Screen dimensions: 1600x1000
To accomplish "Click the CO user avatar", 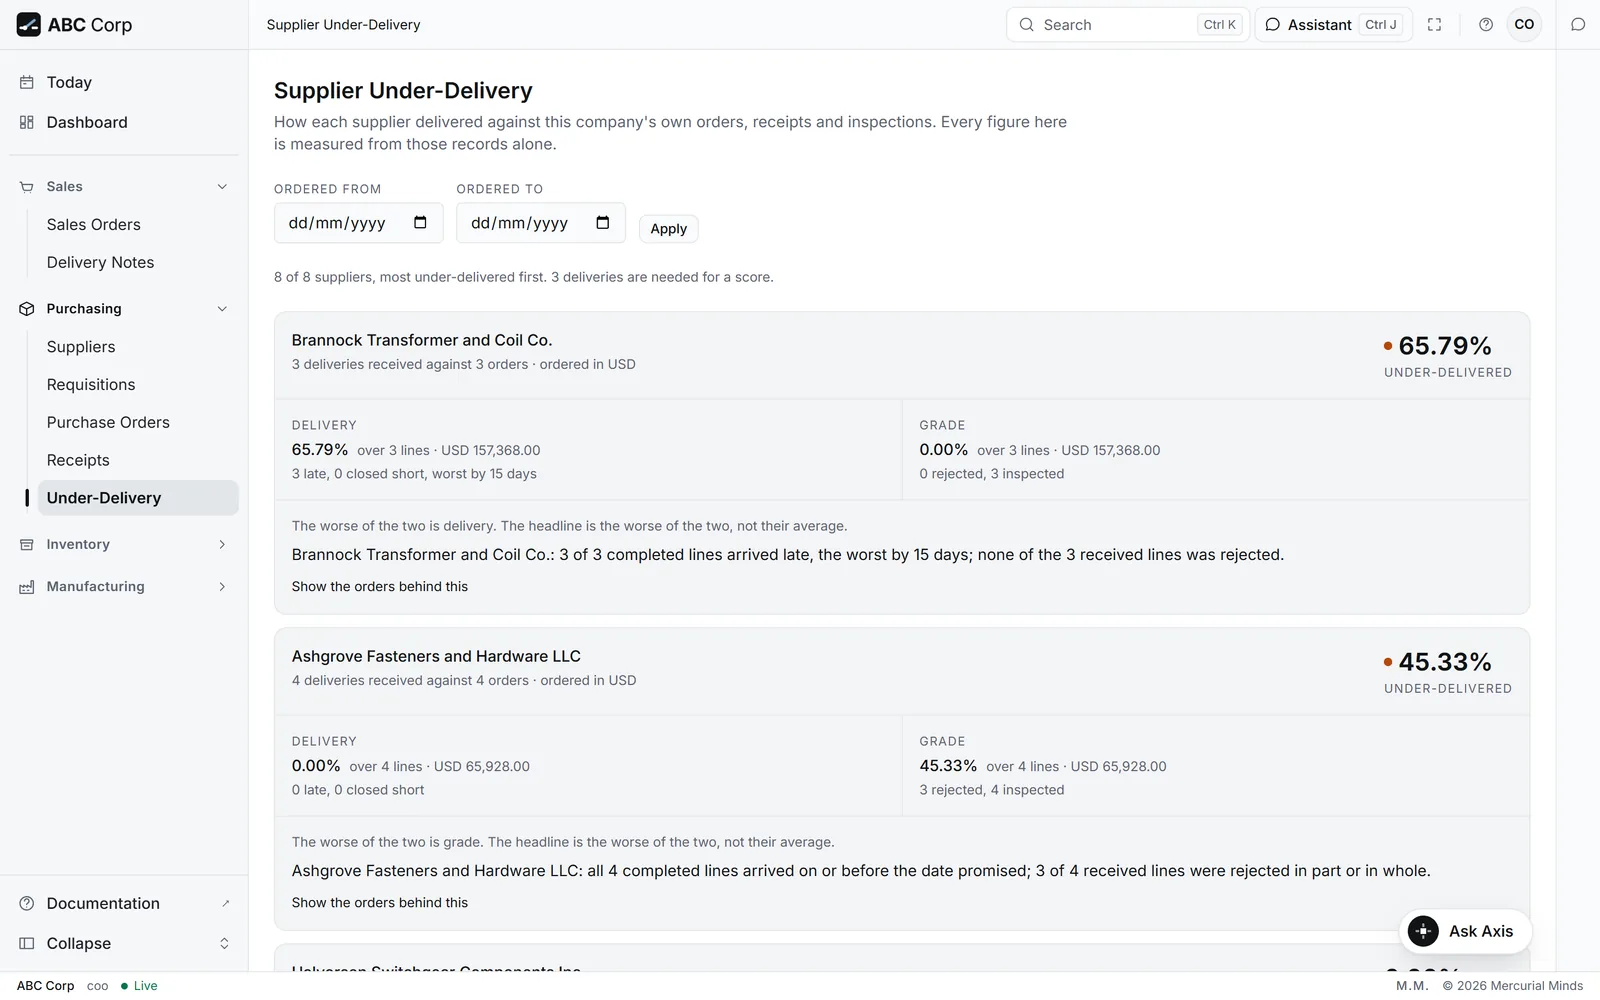I will [x=1524, y=25].
